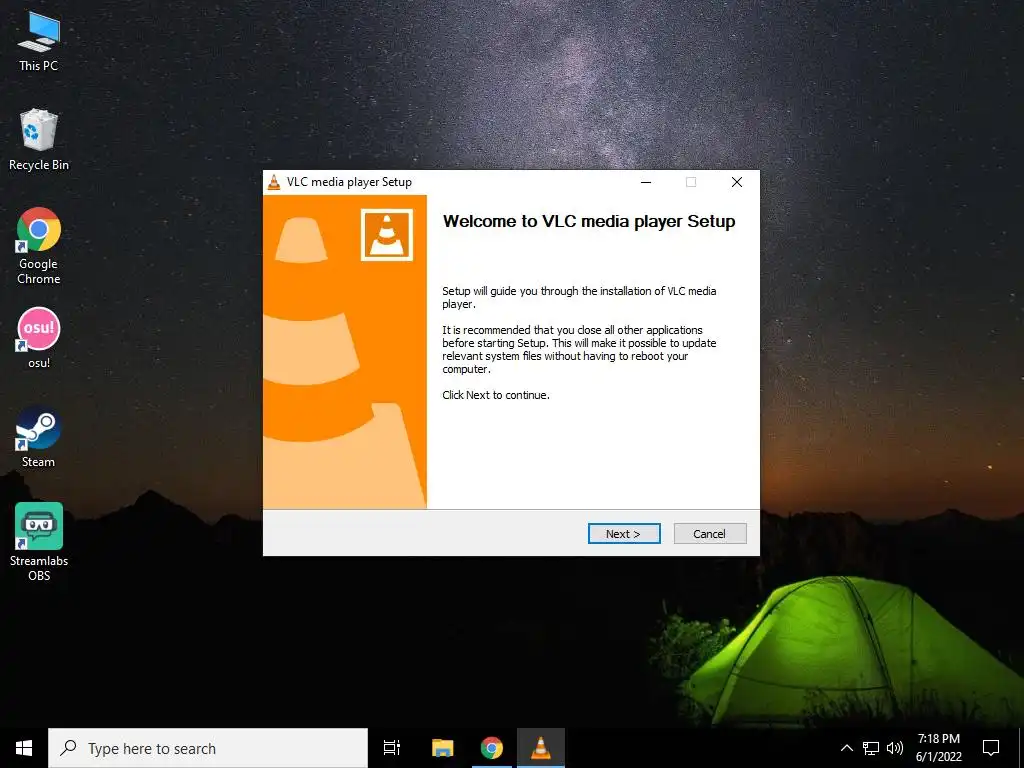The height and width of the screenshot is (768, 1024).
Task: Select the VLC installer taskbar icon
Action: pyautogui.click(x=541, y=748)
